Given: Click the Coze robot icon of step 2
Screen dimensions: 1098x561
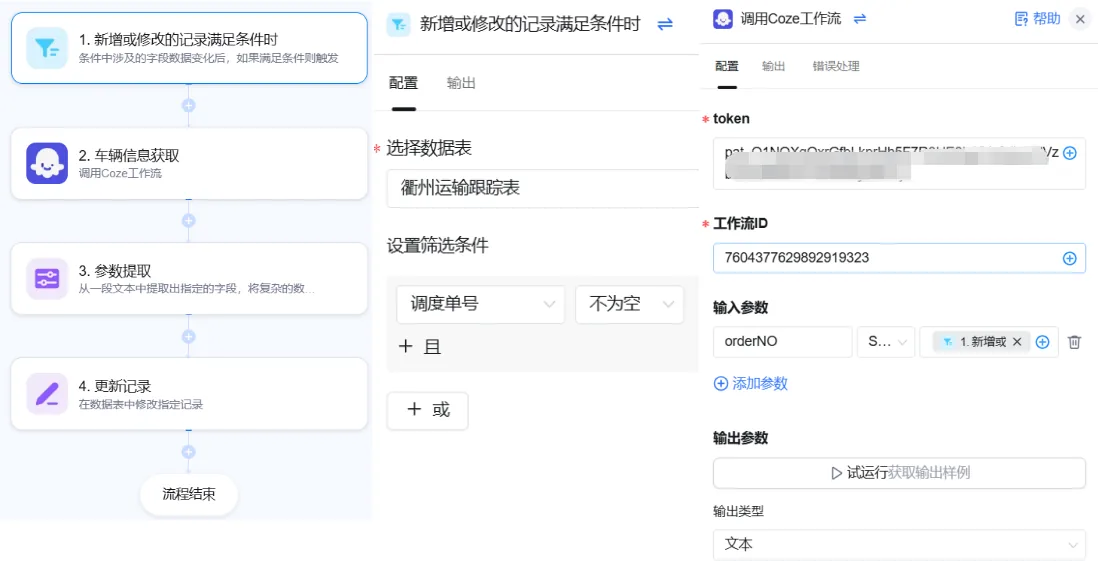Looking at the screenshot, I should (47, 163).
